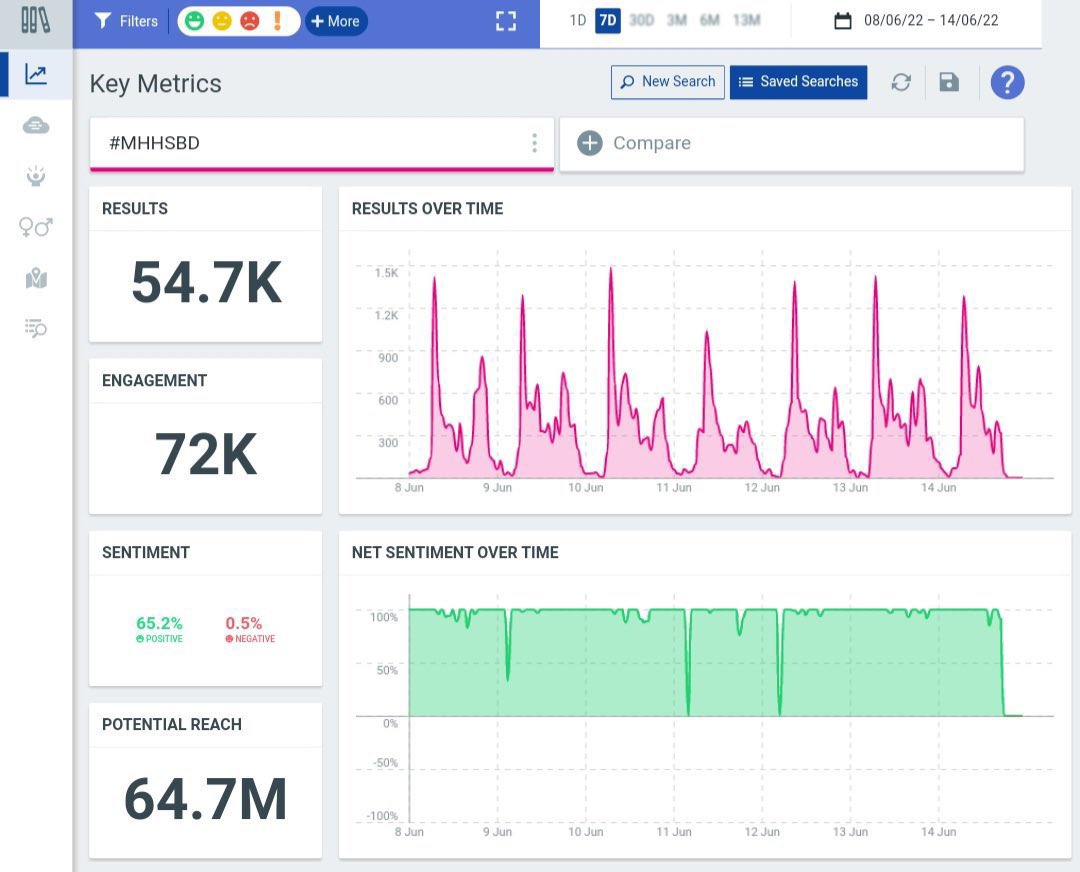Click the SENTIMENT card title
Viewport: 1080px width, 872px height.
pos(145,552)
